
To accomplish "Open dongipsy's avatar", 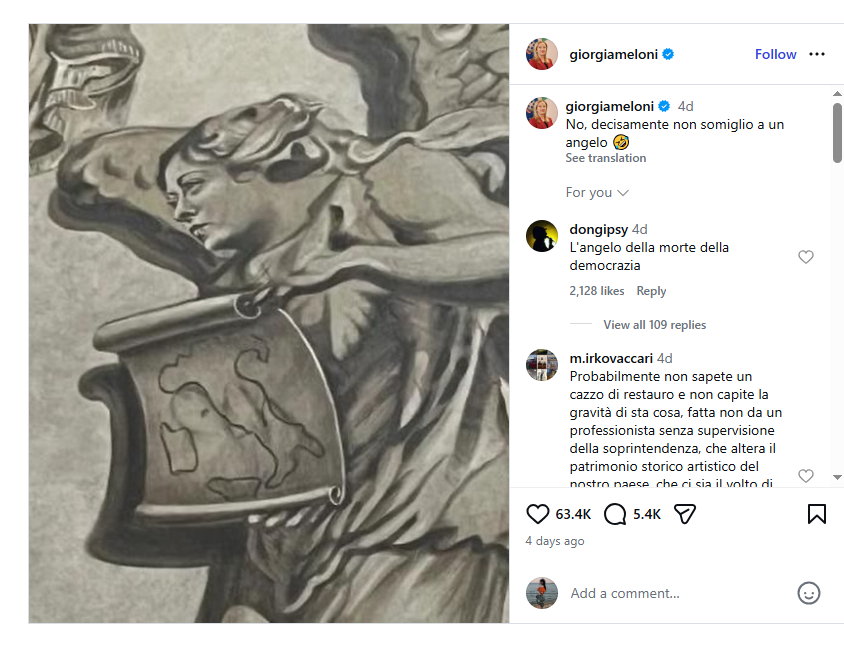I will 541,236.
